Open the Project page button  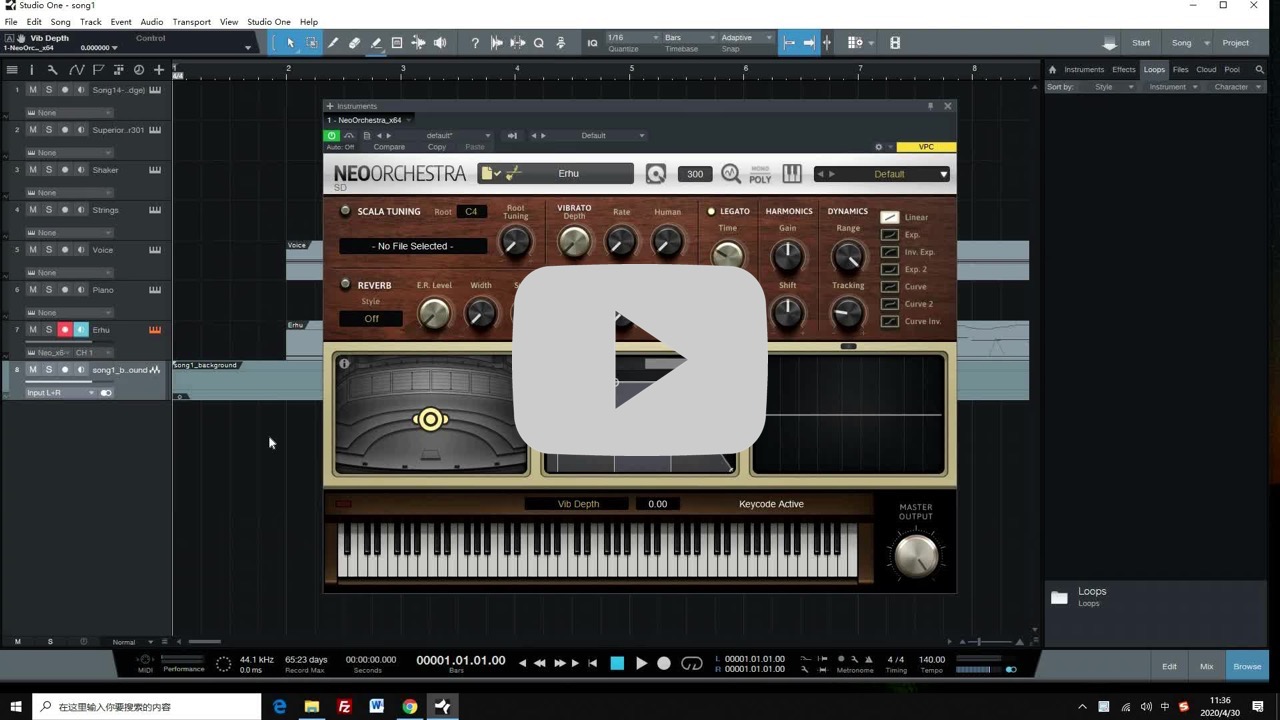pyautogui.click(x=1236, y=43)
